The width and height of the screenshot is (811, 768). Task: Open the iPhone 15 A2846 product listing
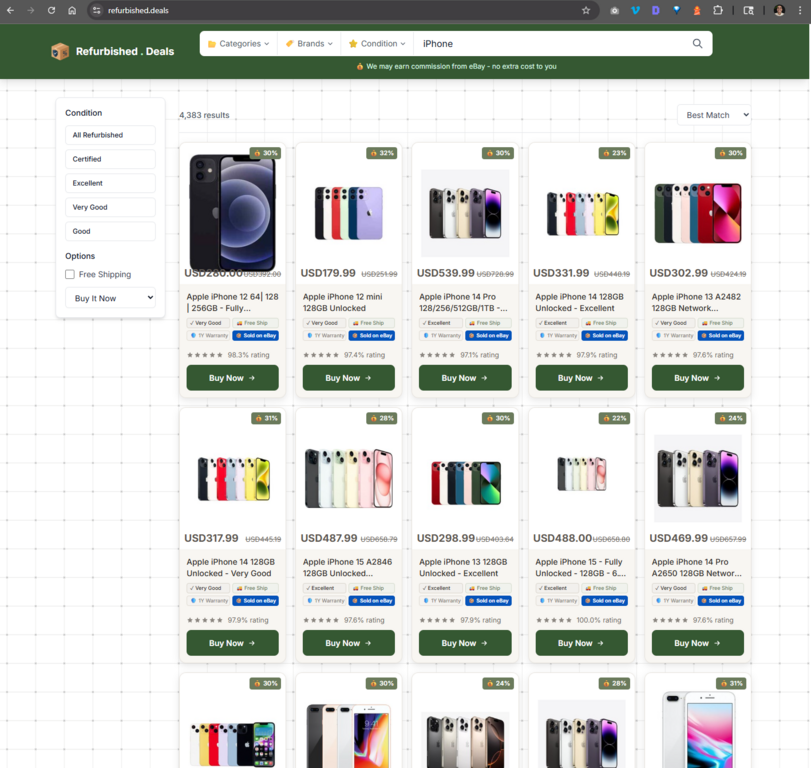[348, 567]
